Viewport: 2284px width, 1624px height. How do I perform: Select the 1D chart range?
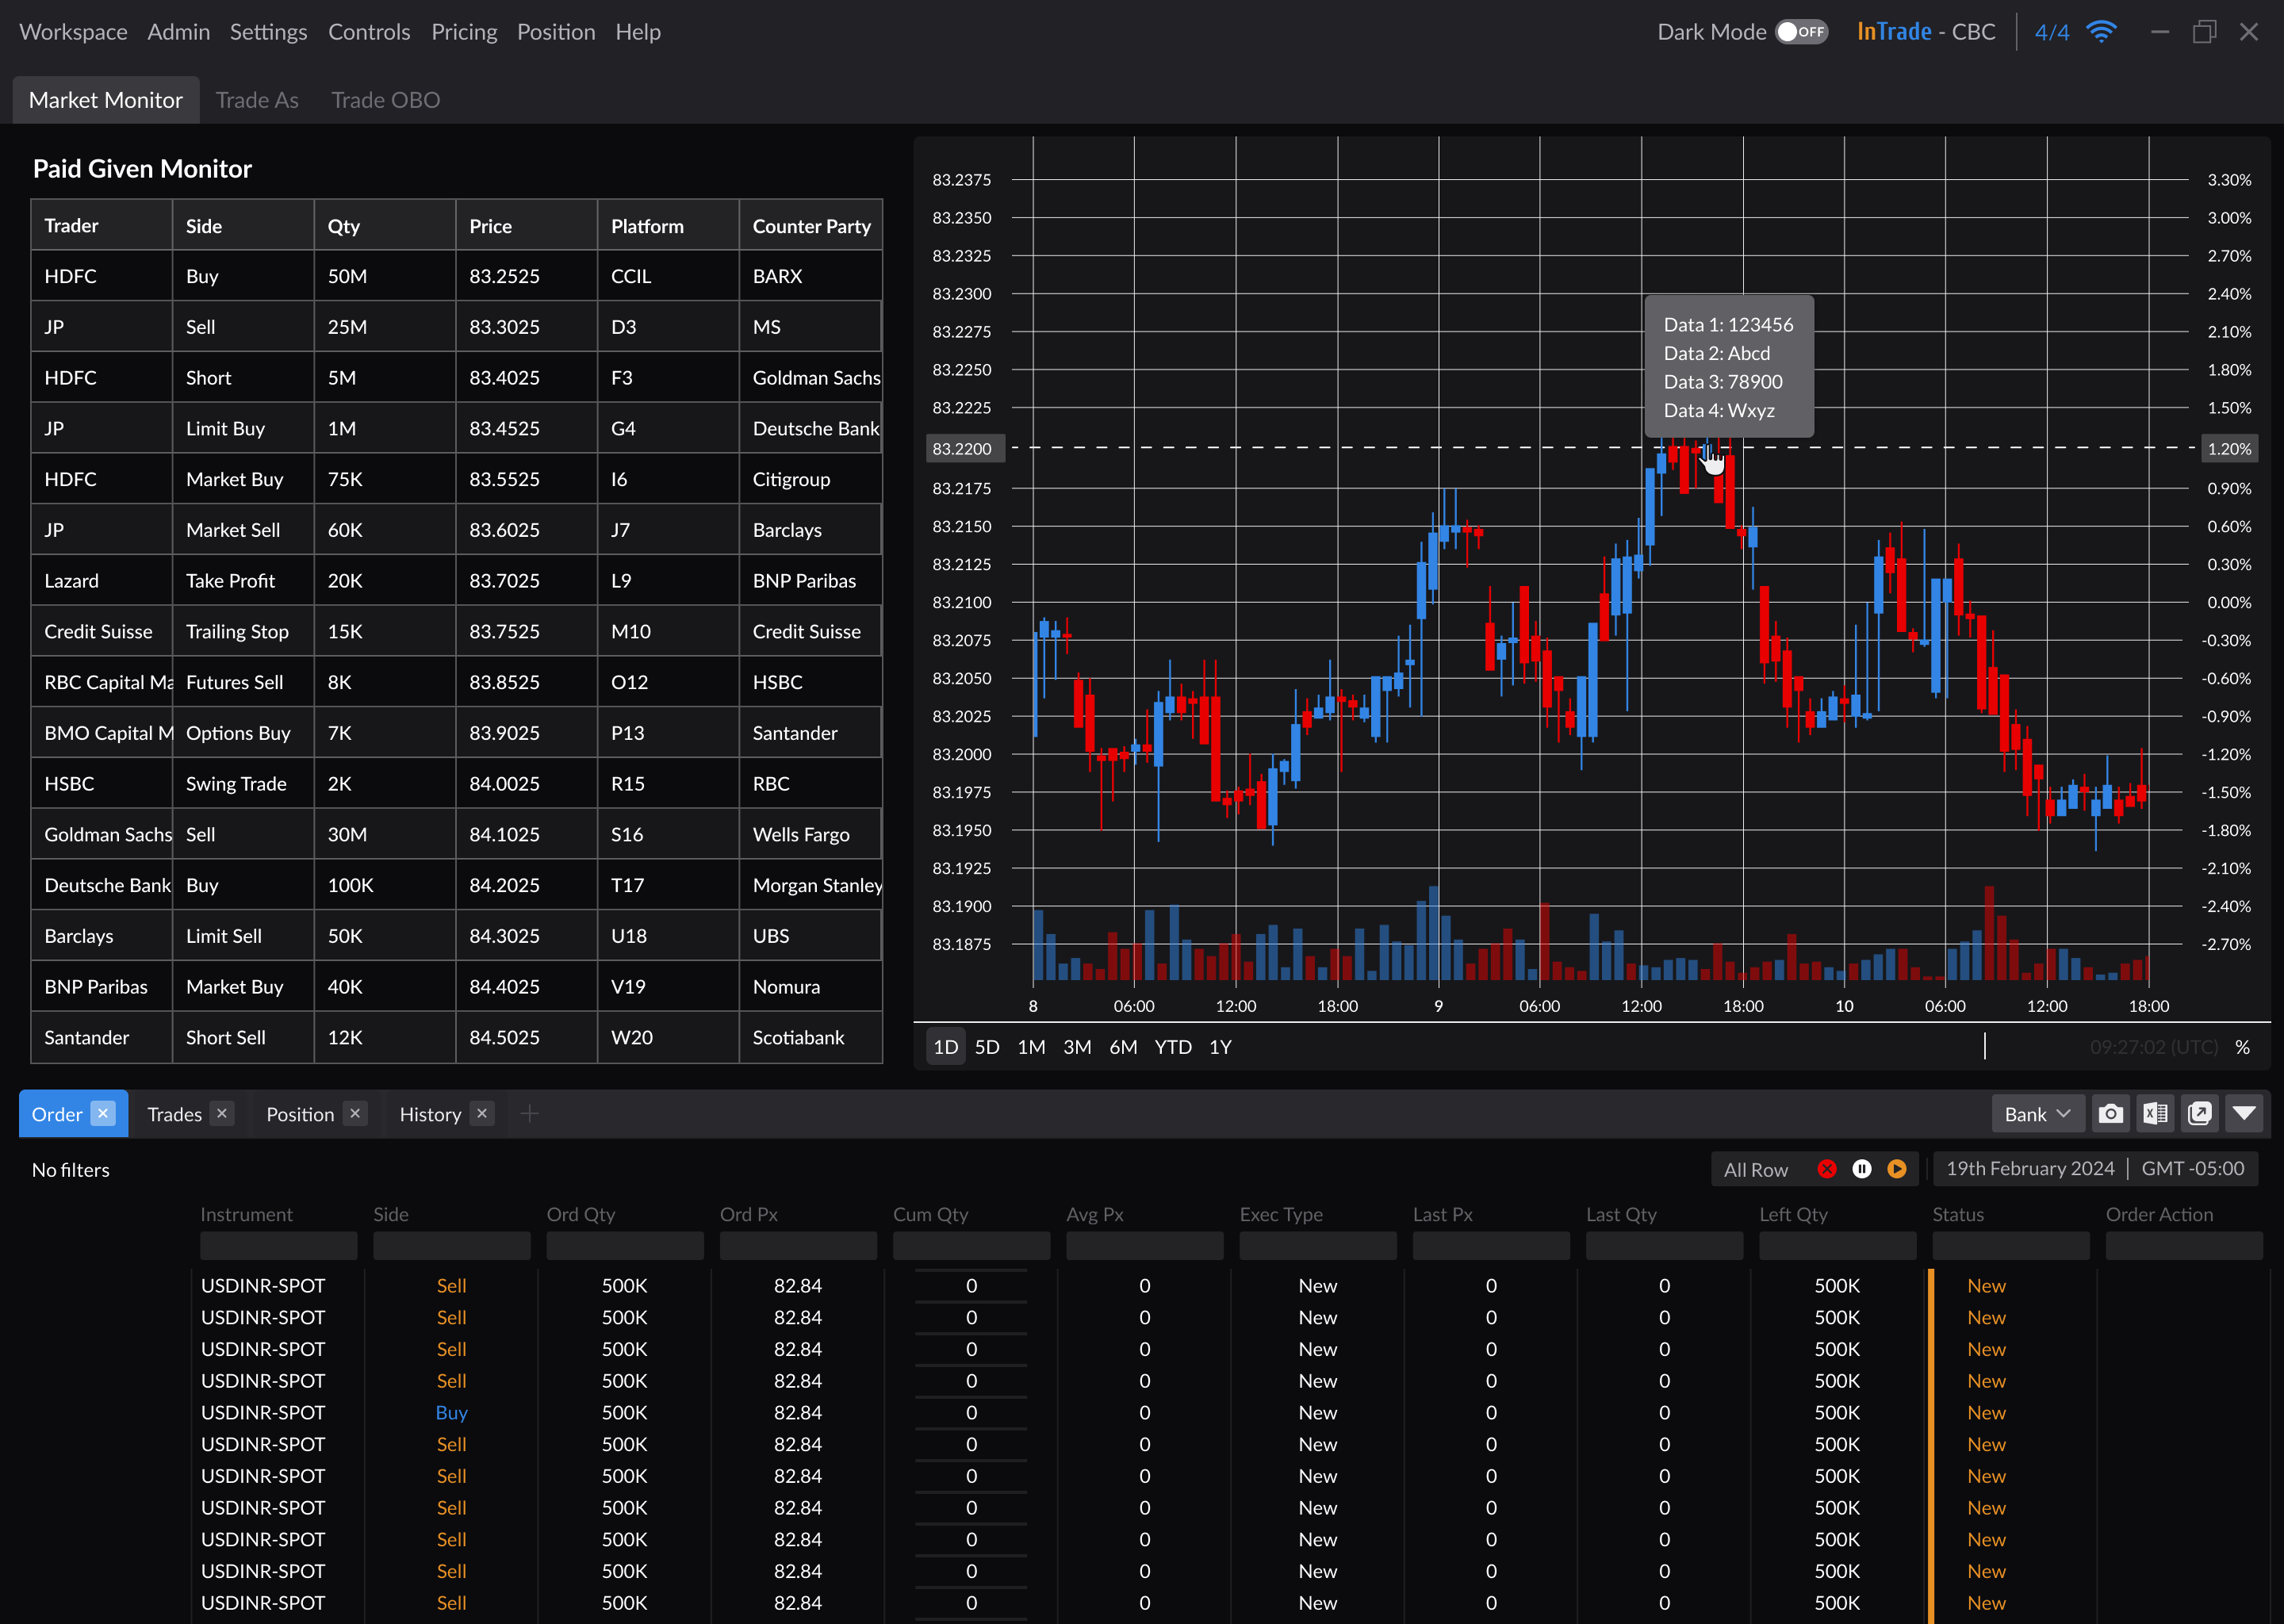946,1047
